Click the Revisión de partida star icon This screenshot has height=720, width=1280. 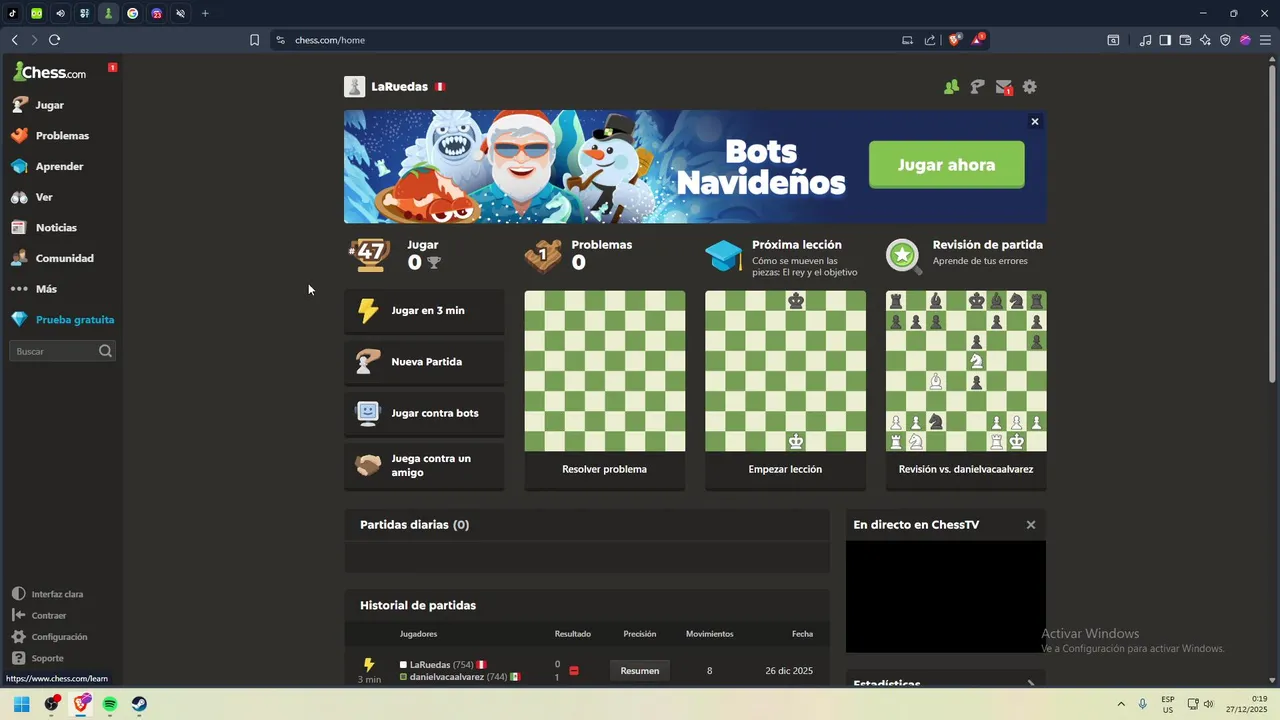pos(904,256)
